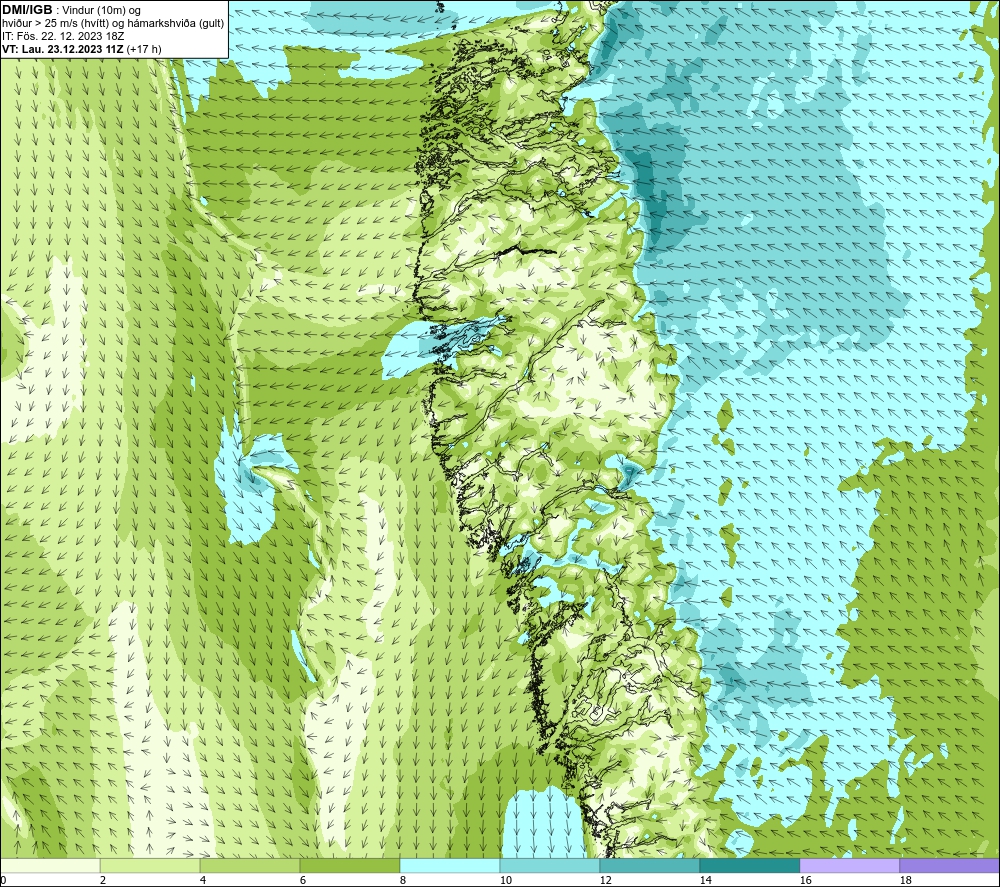Click the '18' label on wind scale
Screen dimensions: 1000x887
[x=905, y=881]
